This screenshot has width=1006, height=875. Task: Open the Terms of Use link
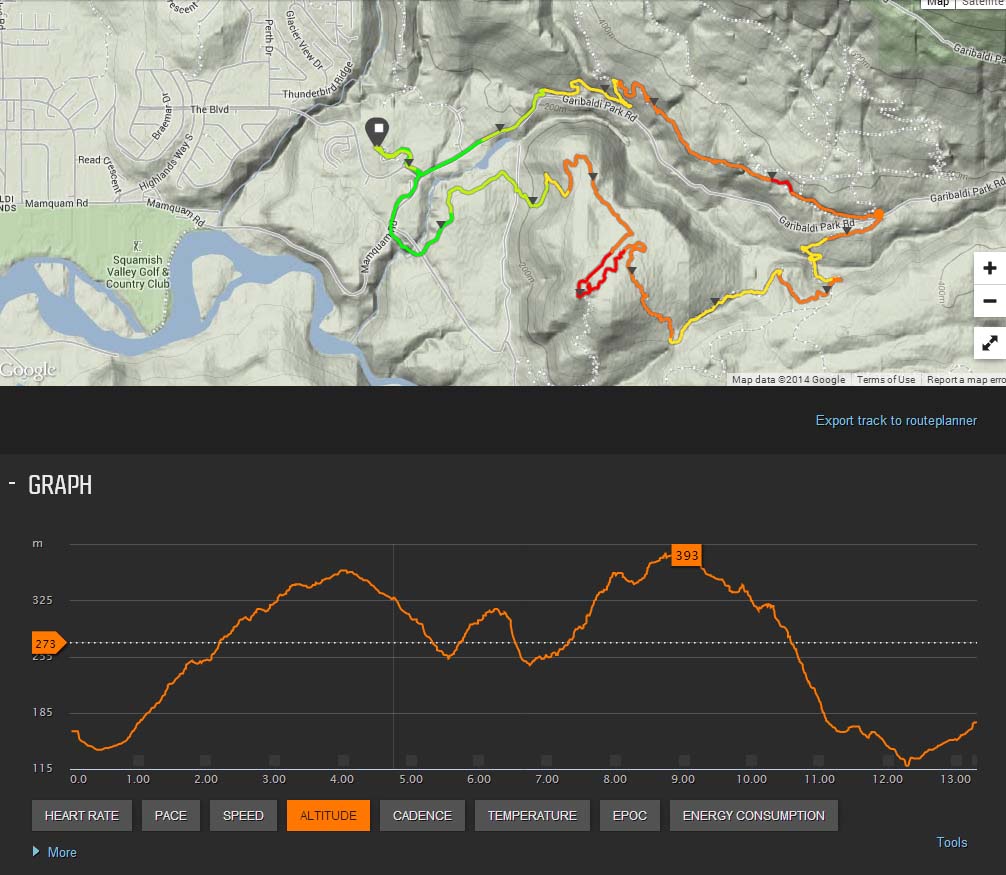(885, 380)
